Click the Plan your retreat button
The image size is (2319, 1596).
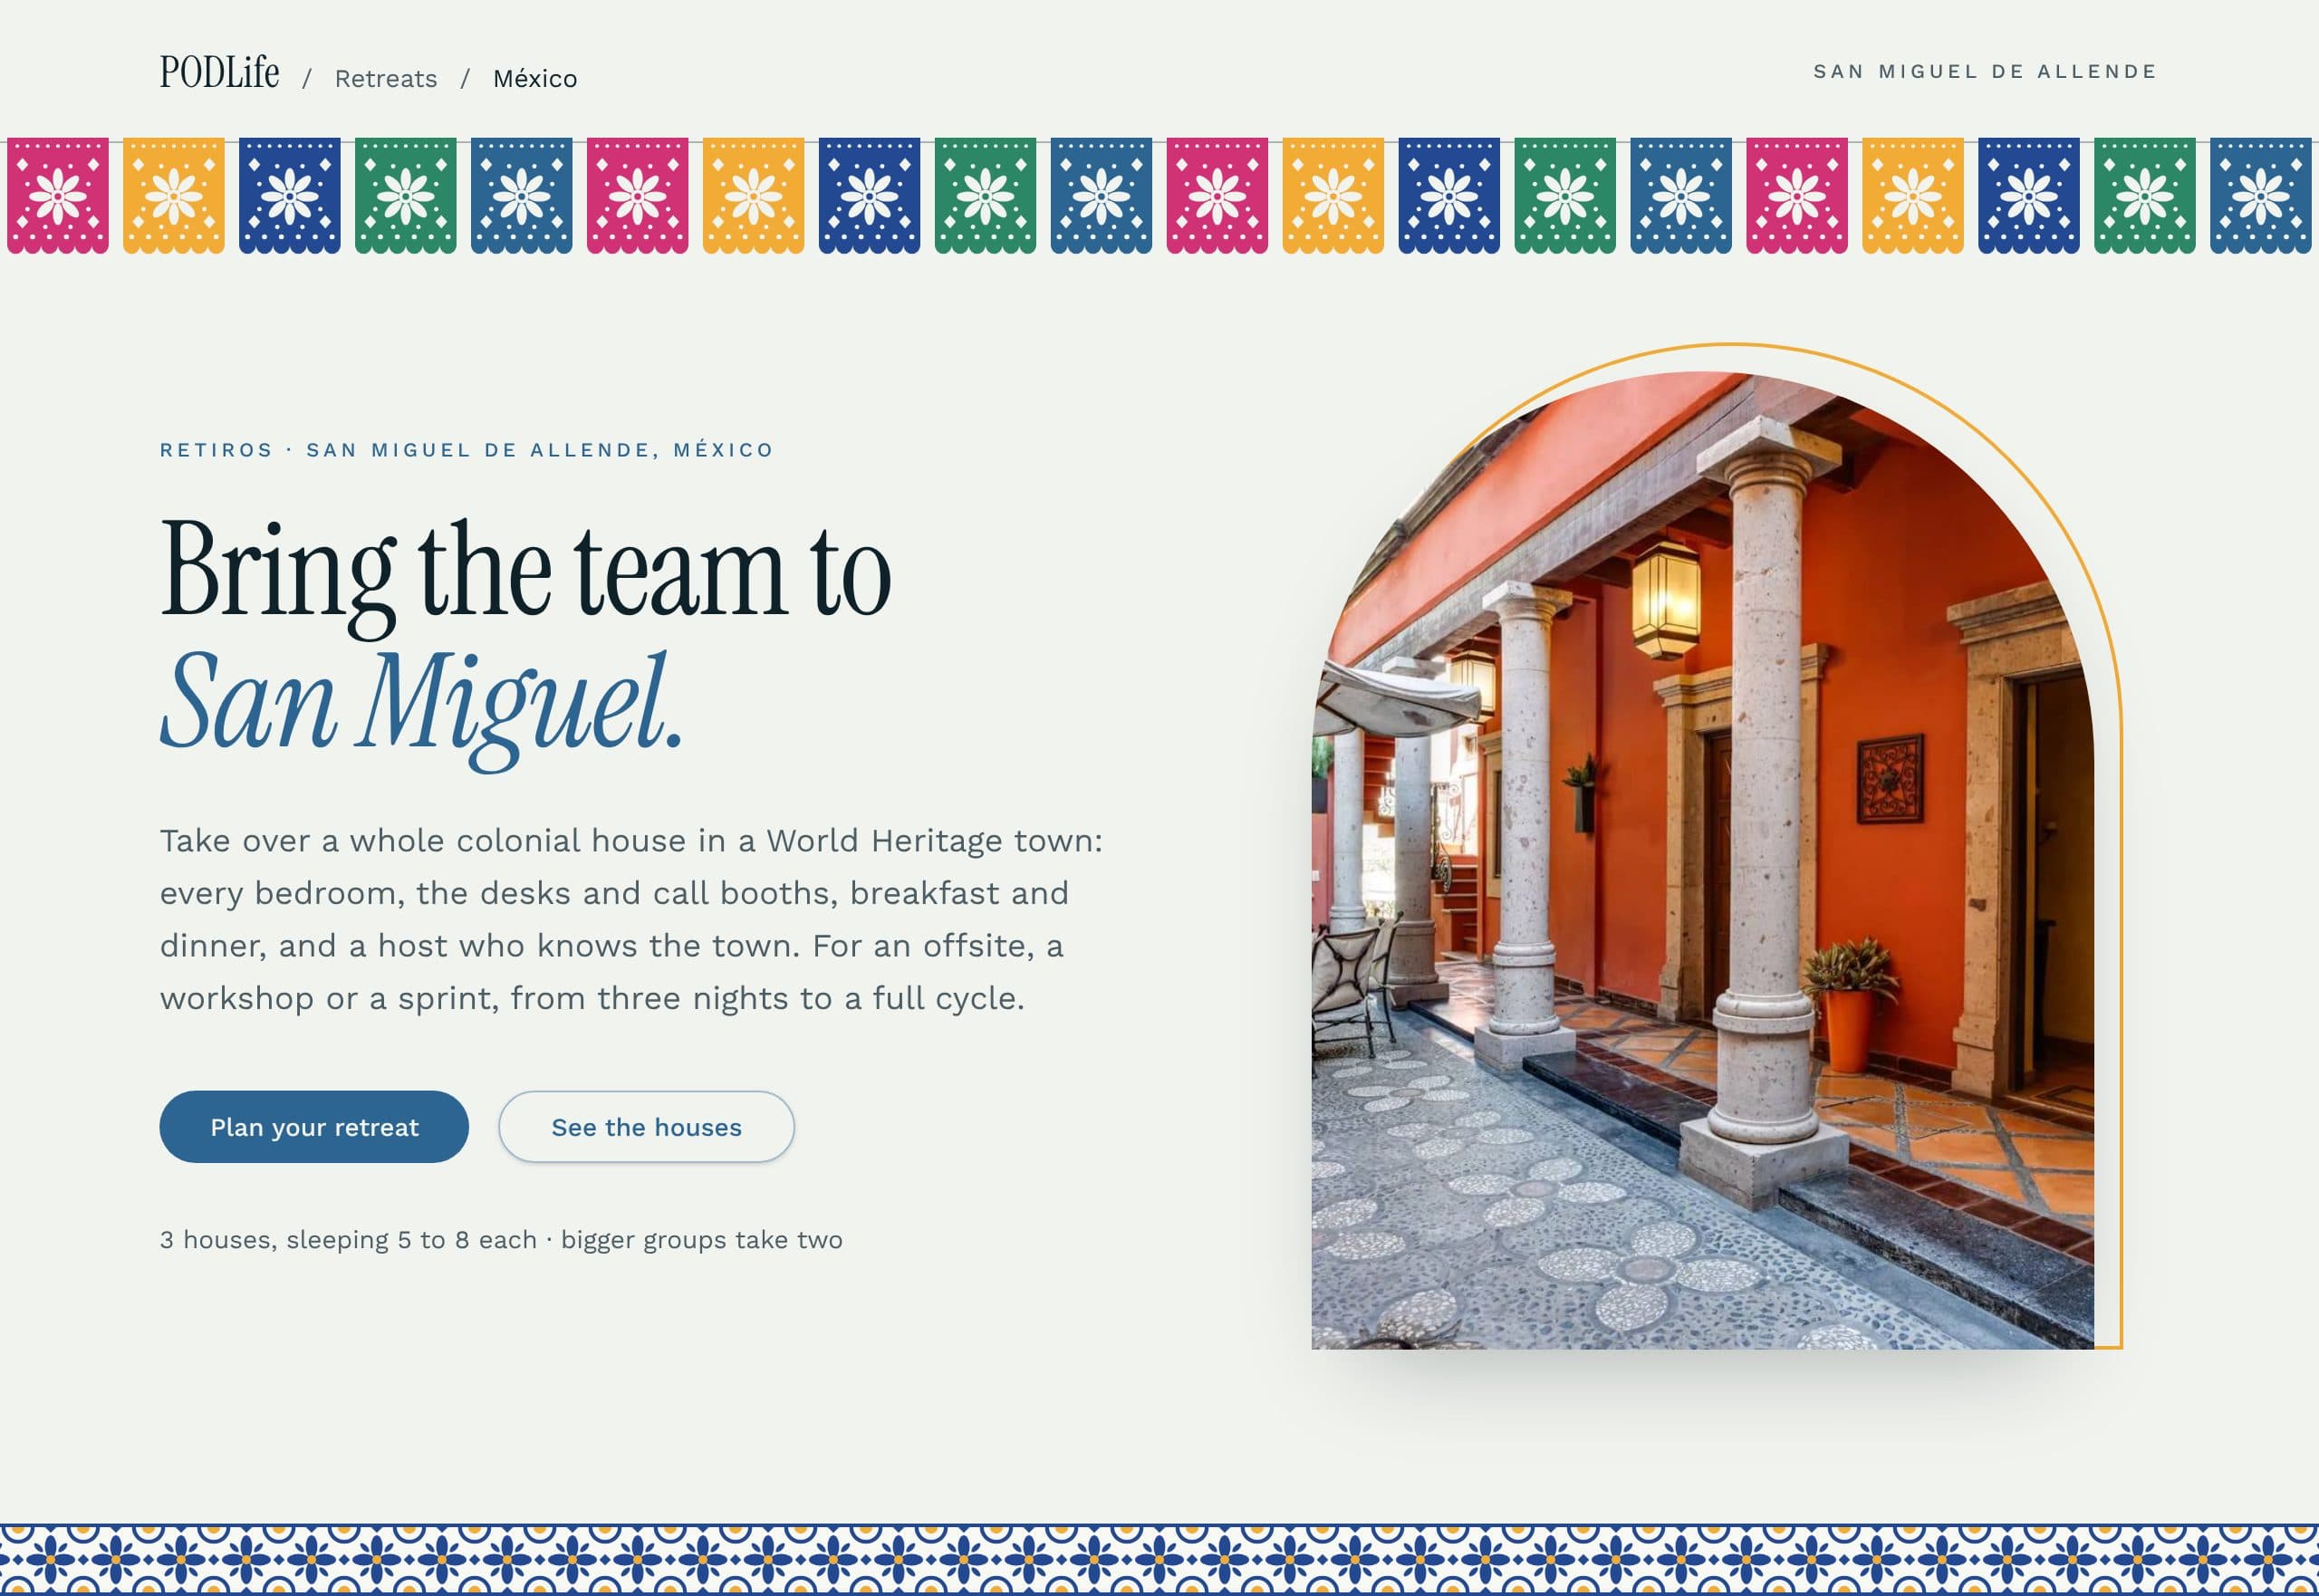coord(314,1127)
